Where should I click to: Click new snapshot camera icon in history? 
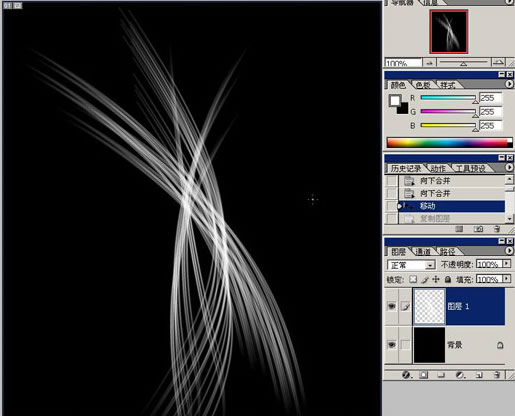(x=479, y=229)
